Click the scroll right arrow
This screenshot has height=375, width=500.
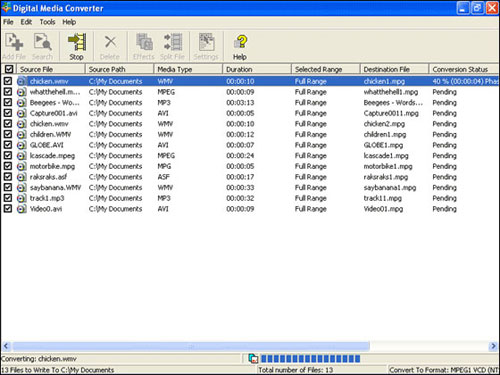tap(493, 346)
